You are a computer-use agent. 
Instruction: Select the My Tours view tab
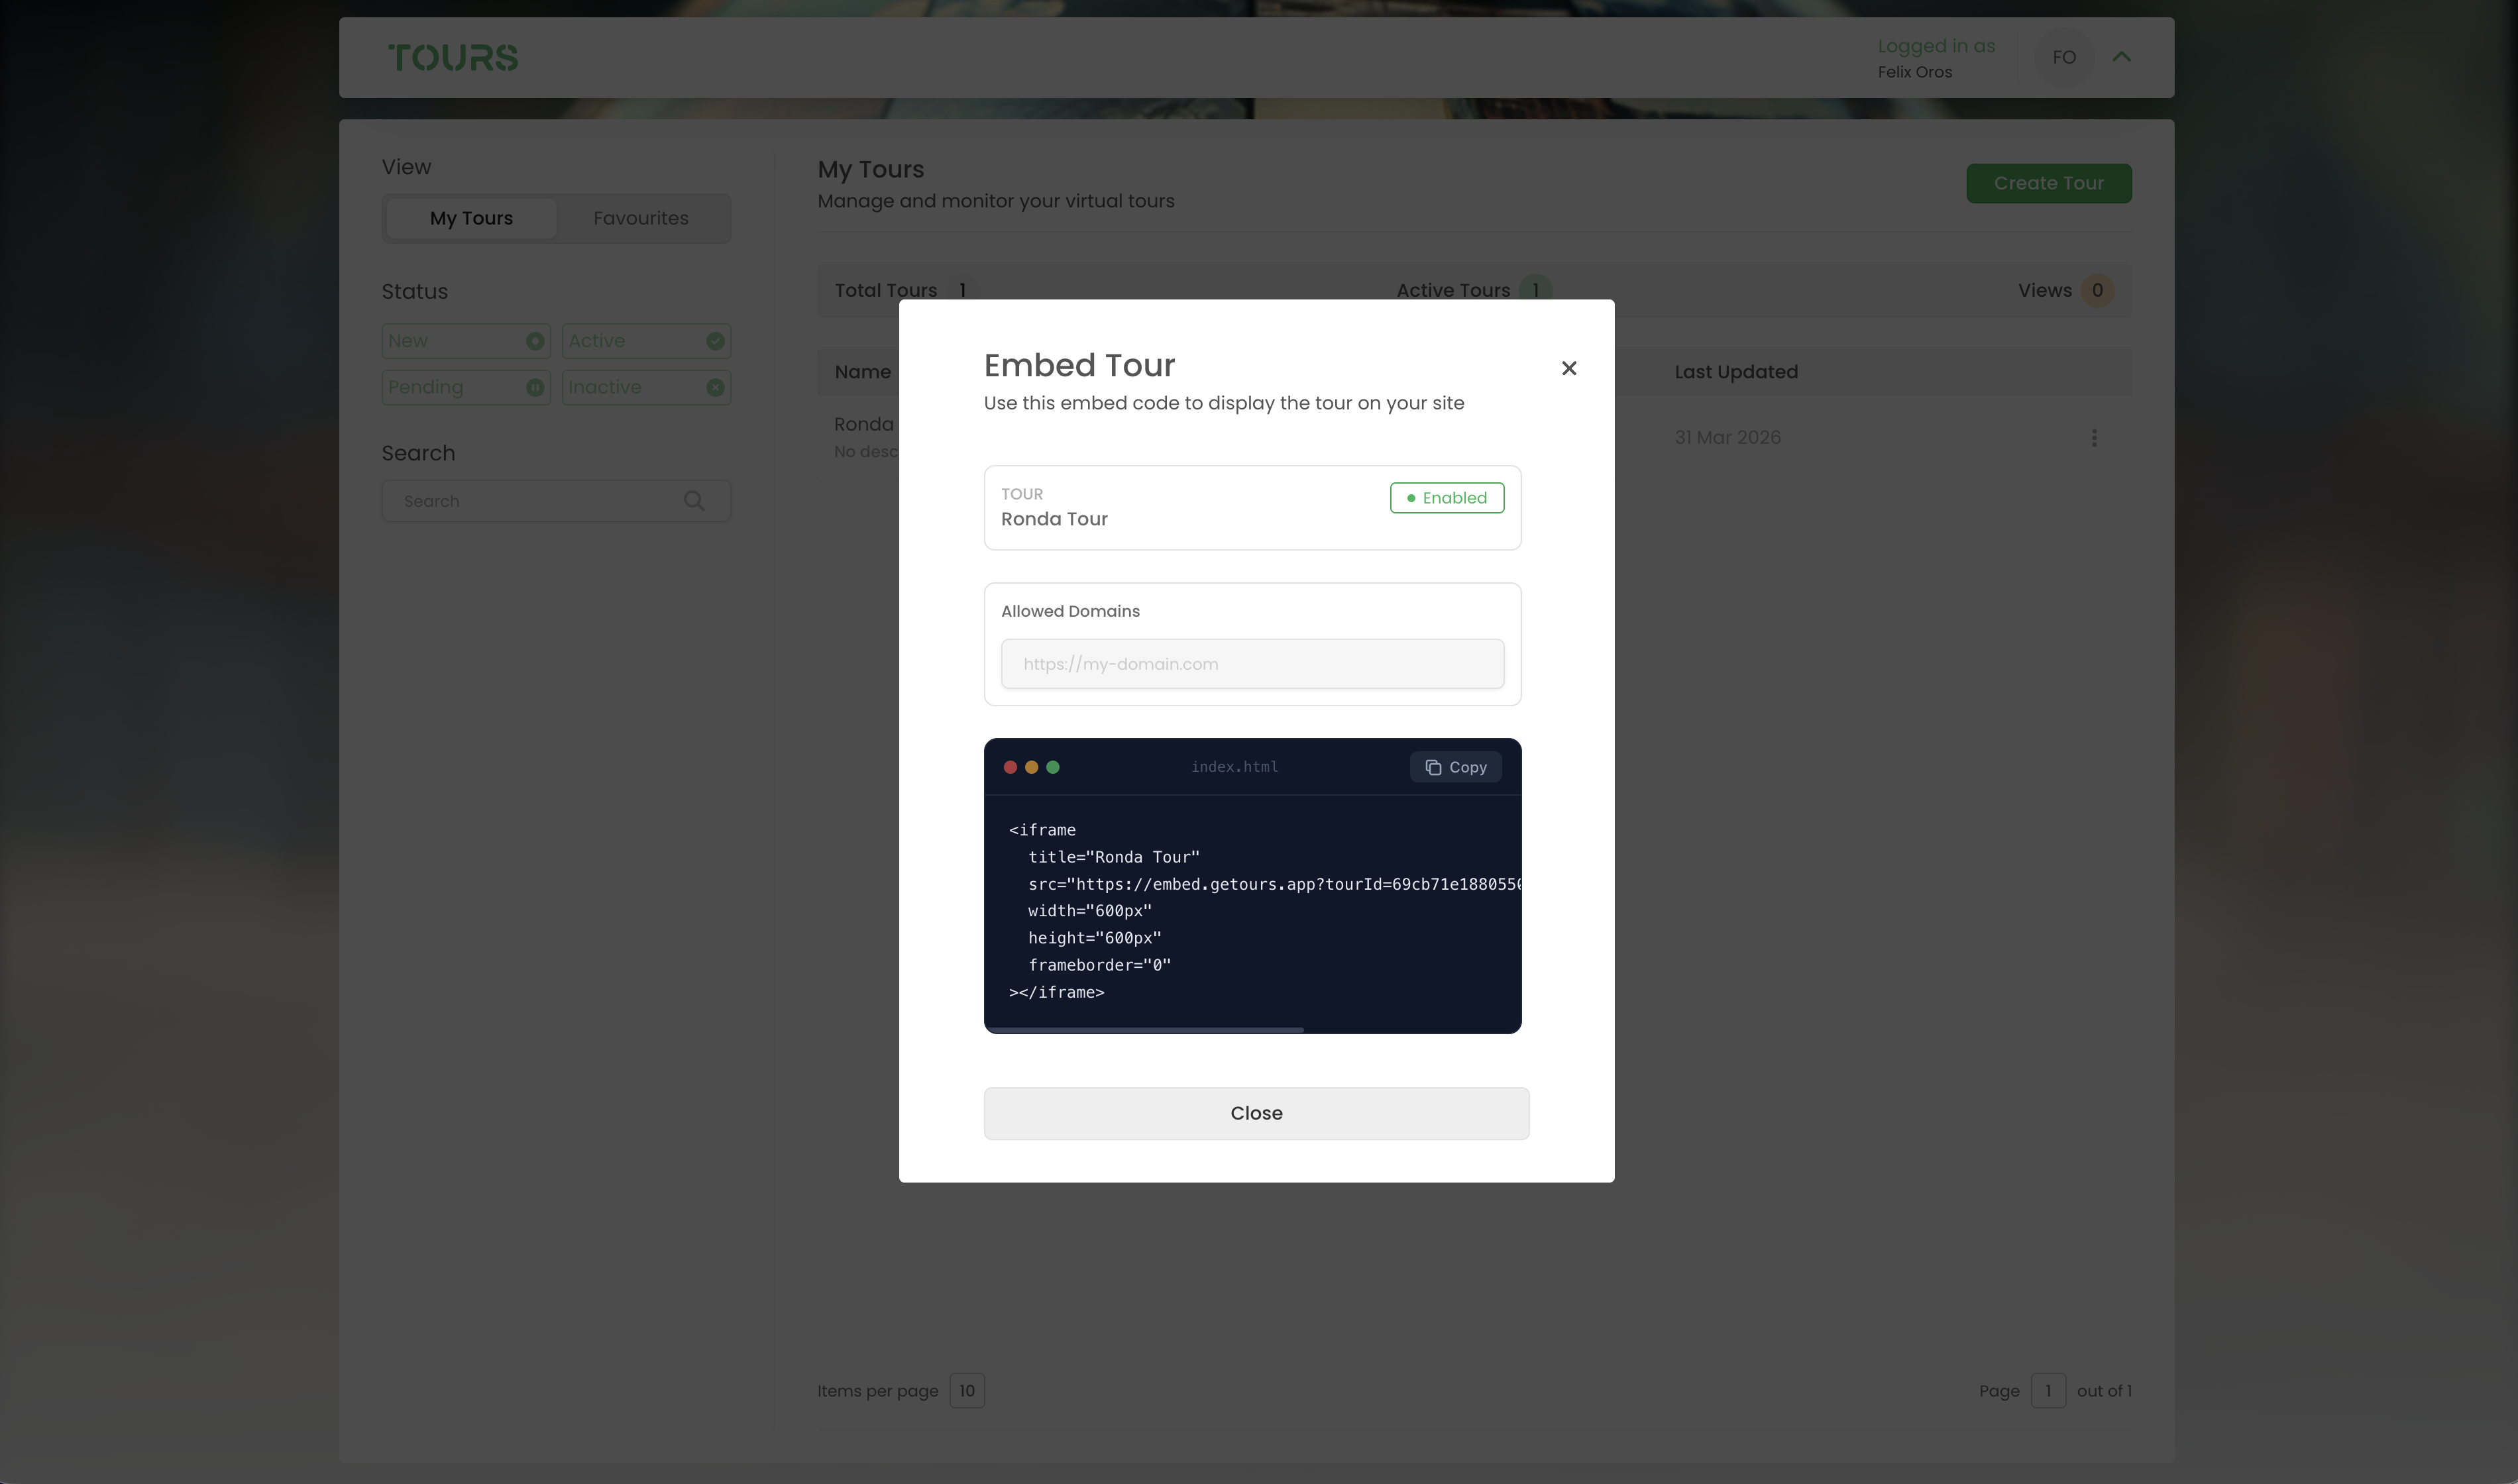coord(471,218)
